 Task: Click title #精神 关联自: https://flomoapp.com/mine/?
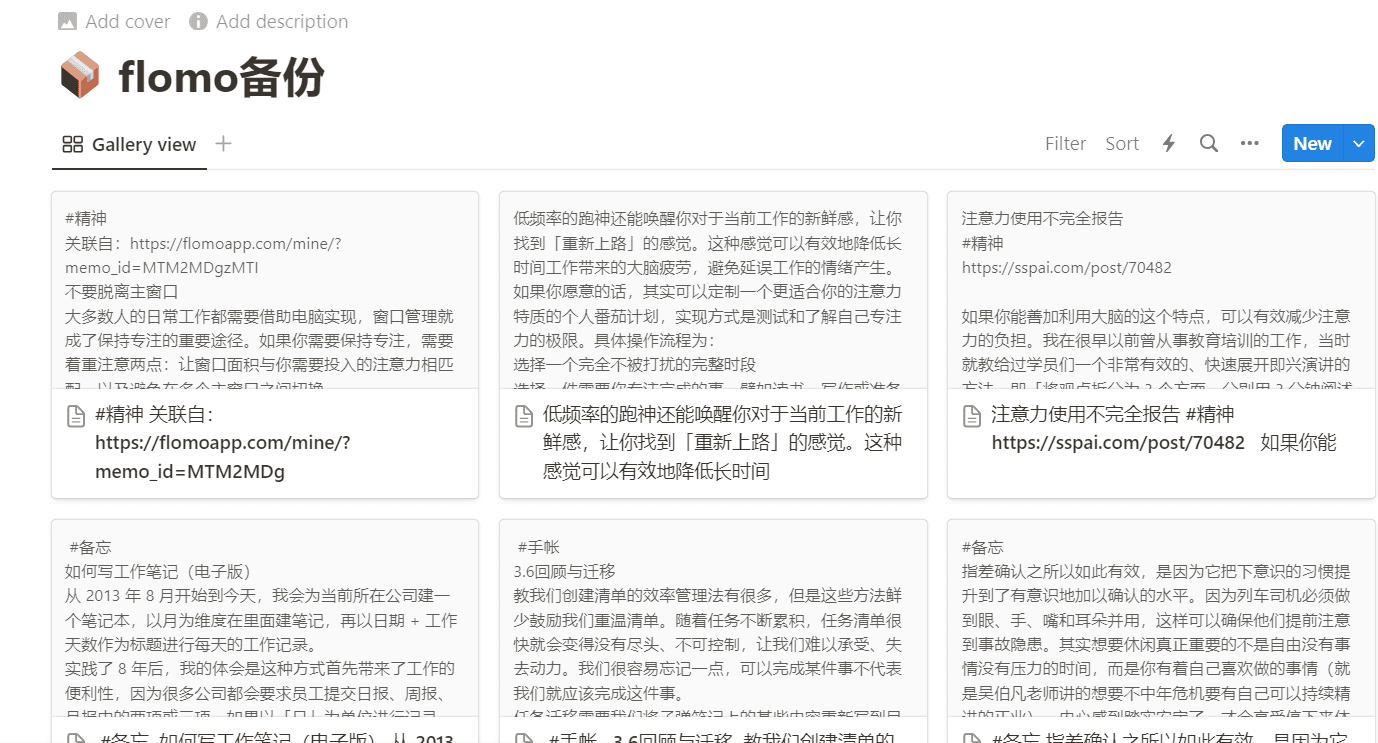pos(223,443)
